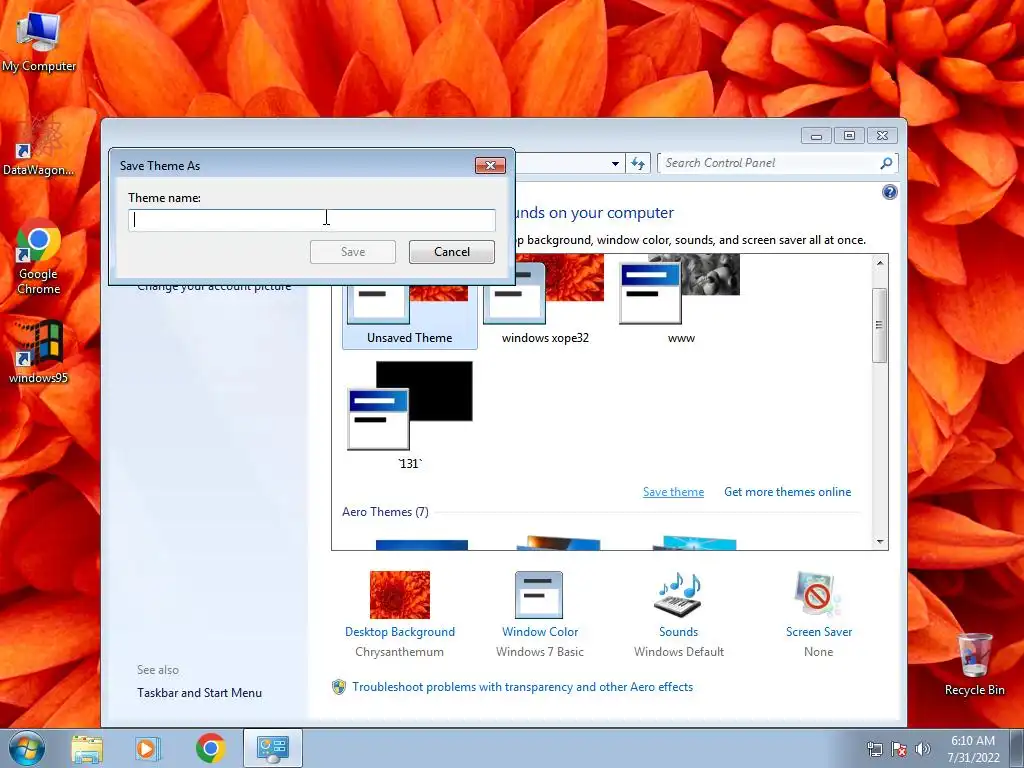The width and height of the screenshot is (1024, 768).
Task: Click the Windows Start orb
Action: (27, 748)
